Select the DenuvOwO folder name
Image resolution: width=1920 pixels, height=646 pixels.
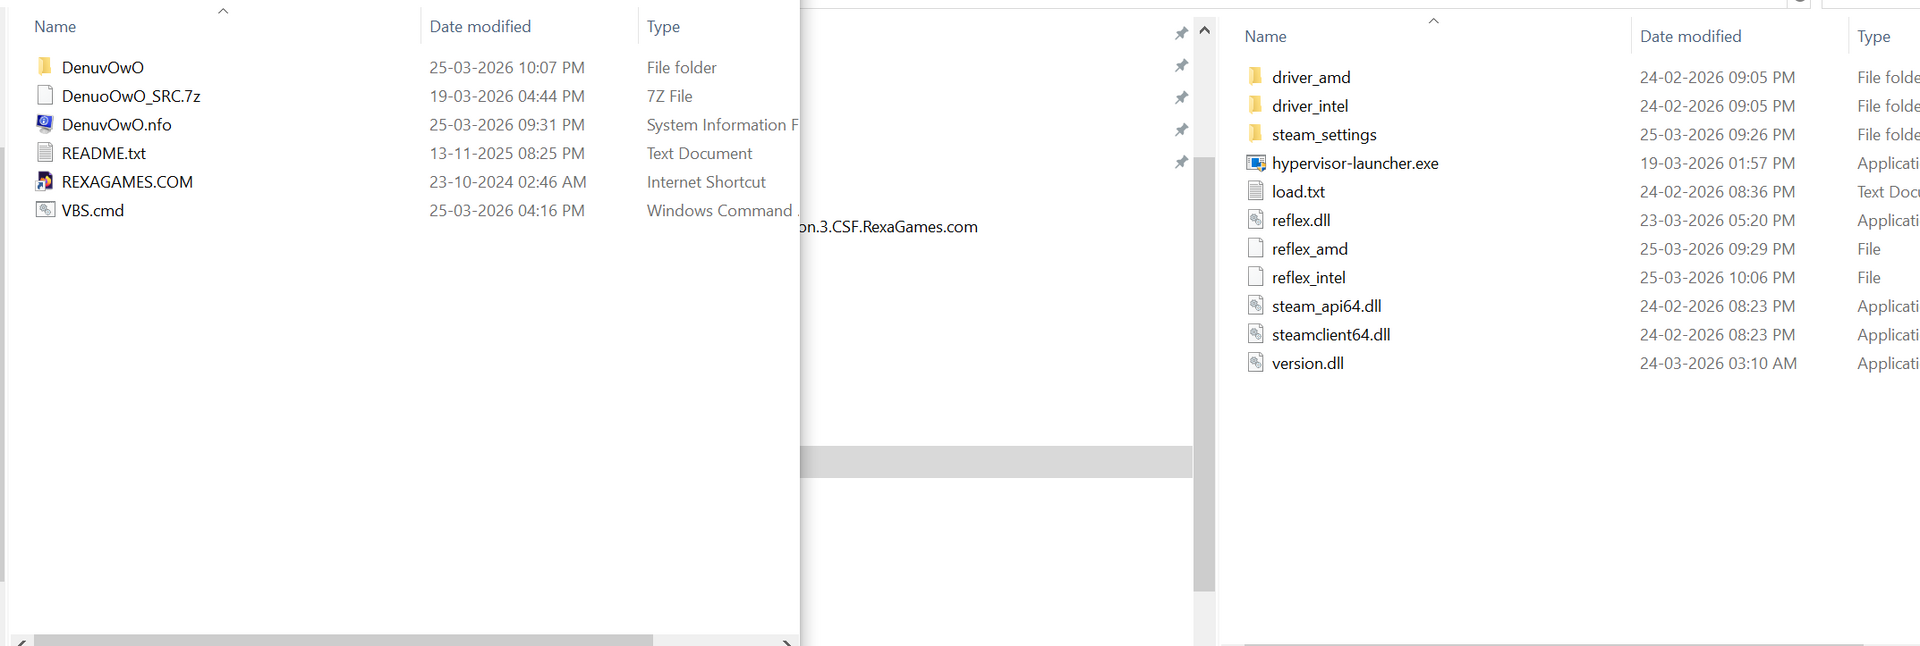pos(103,67)
